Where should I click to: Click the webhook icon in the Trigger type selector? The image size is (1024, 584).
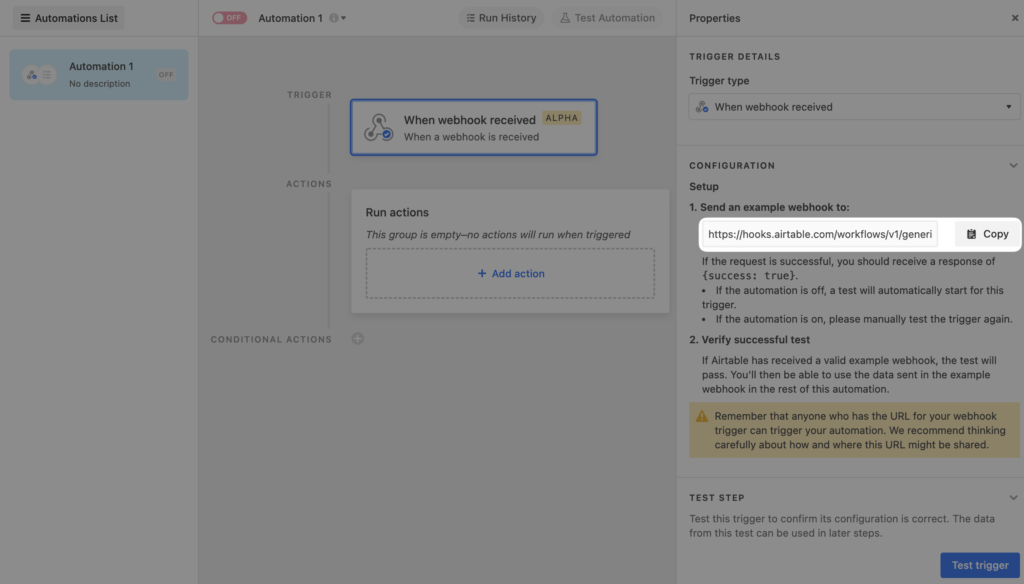703,106
